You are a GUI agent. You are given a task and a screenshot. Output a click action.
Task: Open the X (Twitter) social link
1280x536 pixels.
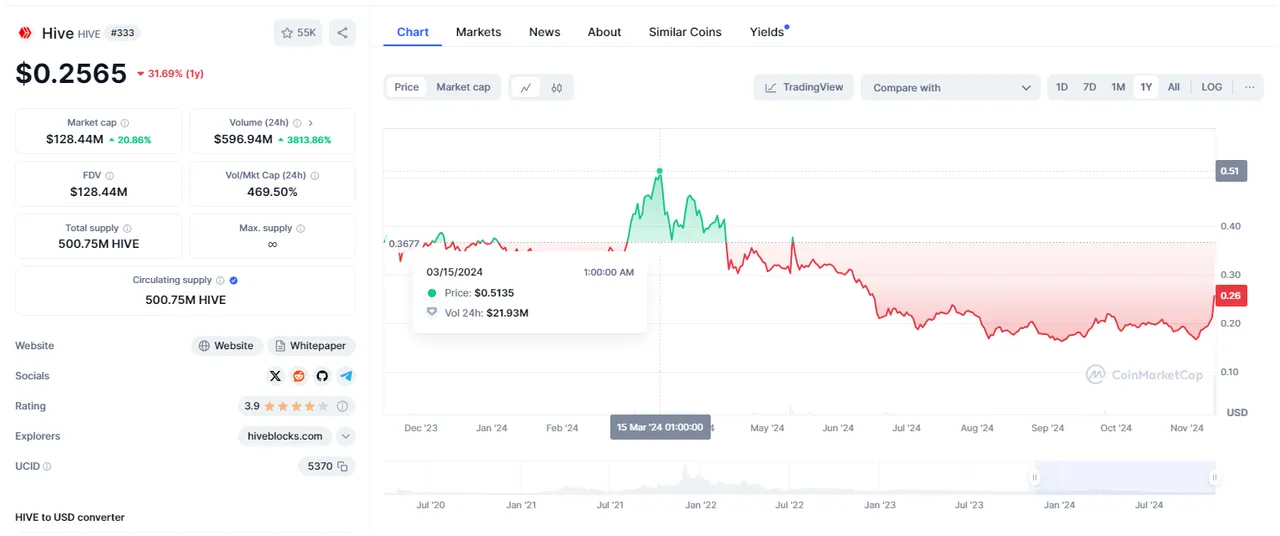[275, 376]
